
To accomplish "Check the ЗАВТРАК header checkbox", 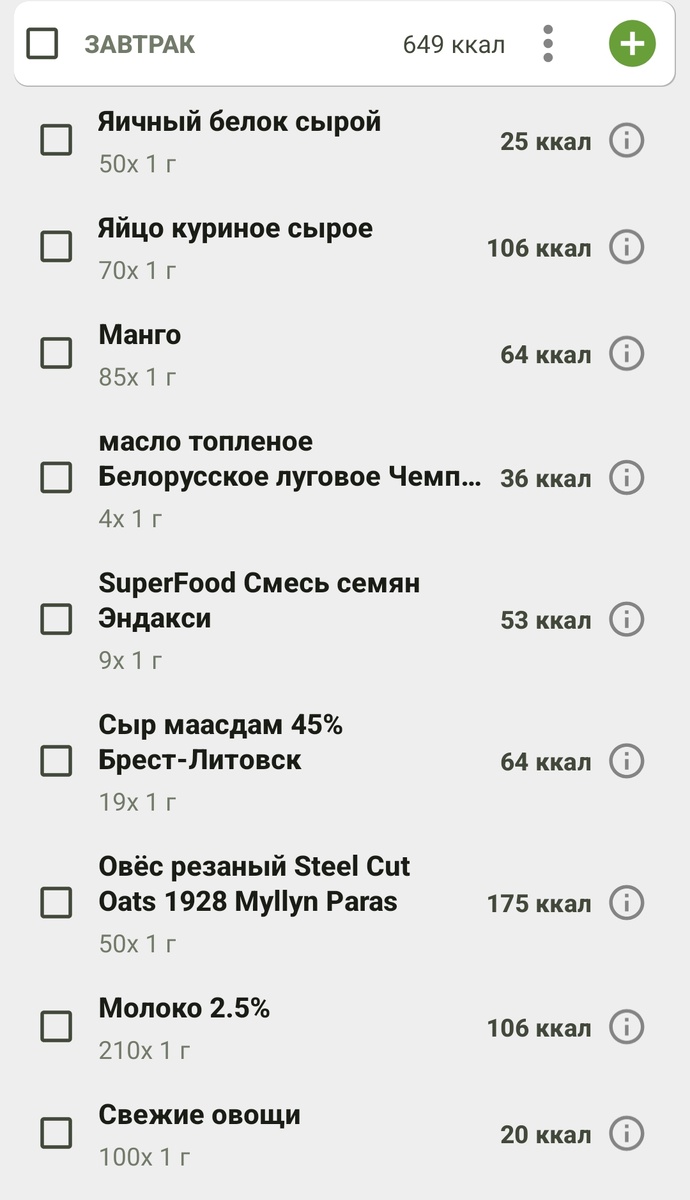I will point(41,44).
